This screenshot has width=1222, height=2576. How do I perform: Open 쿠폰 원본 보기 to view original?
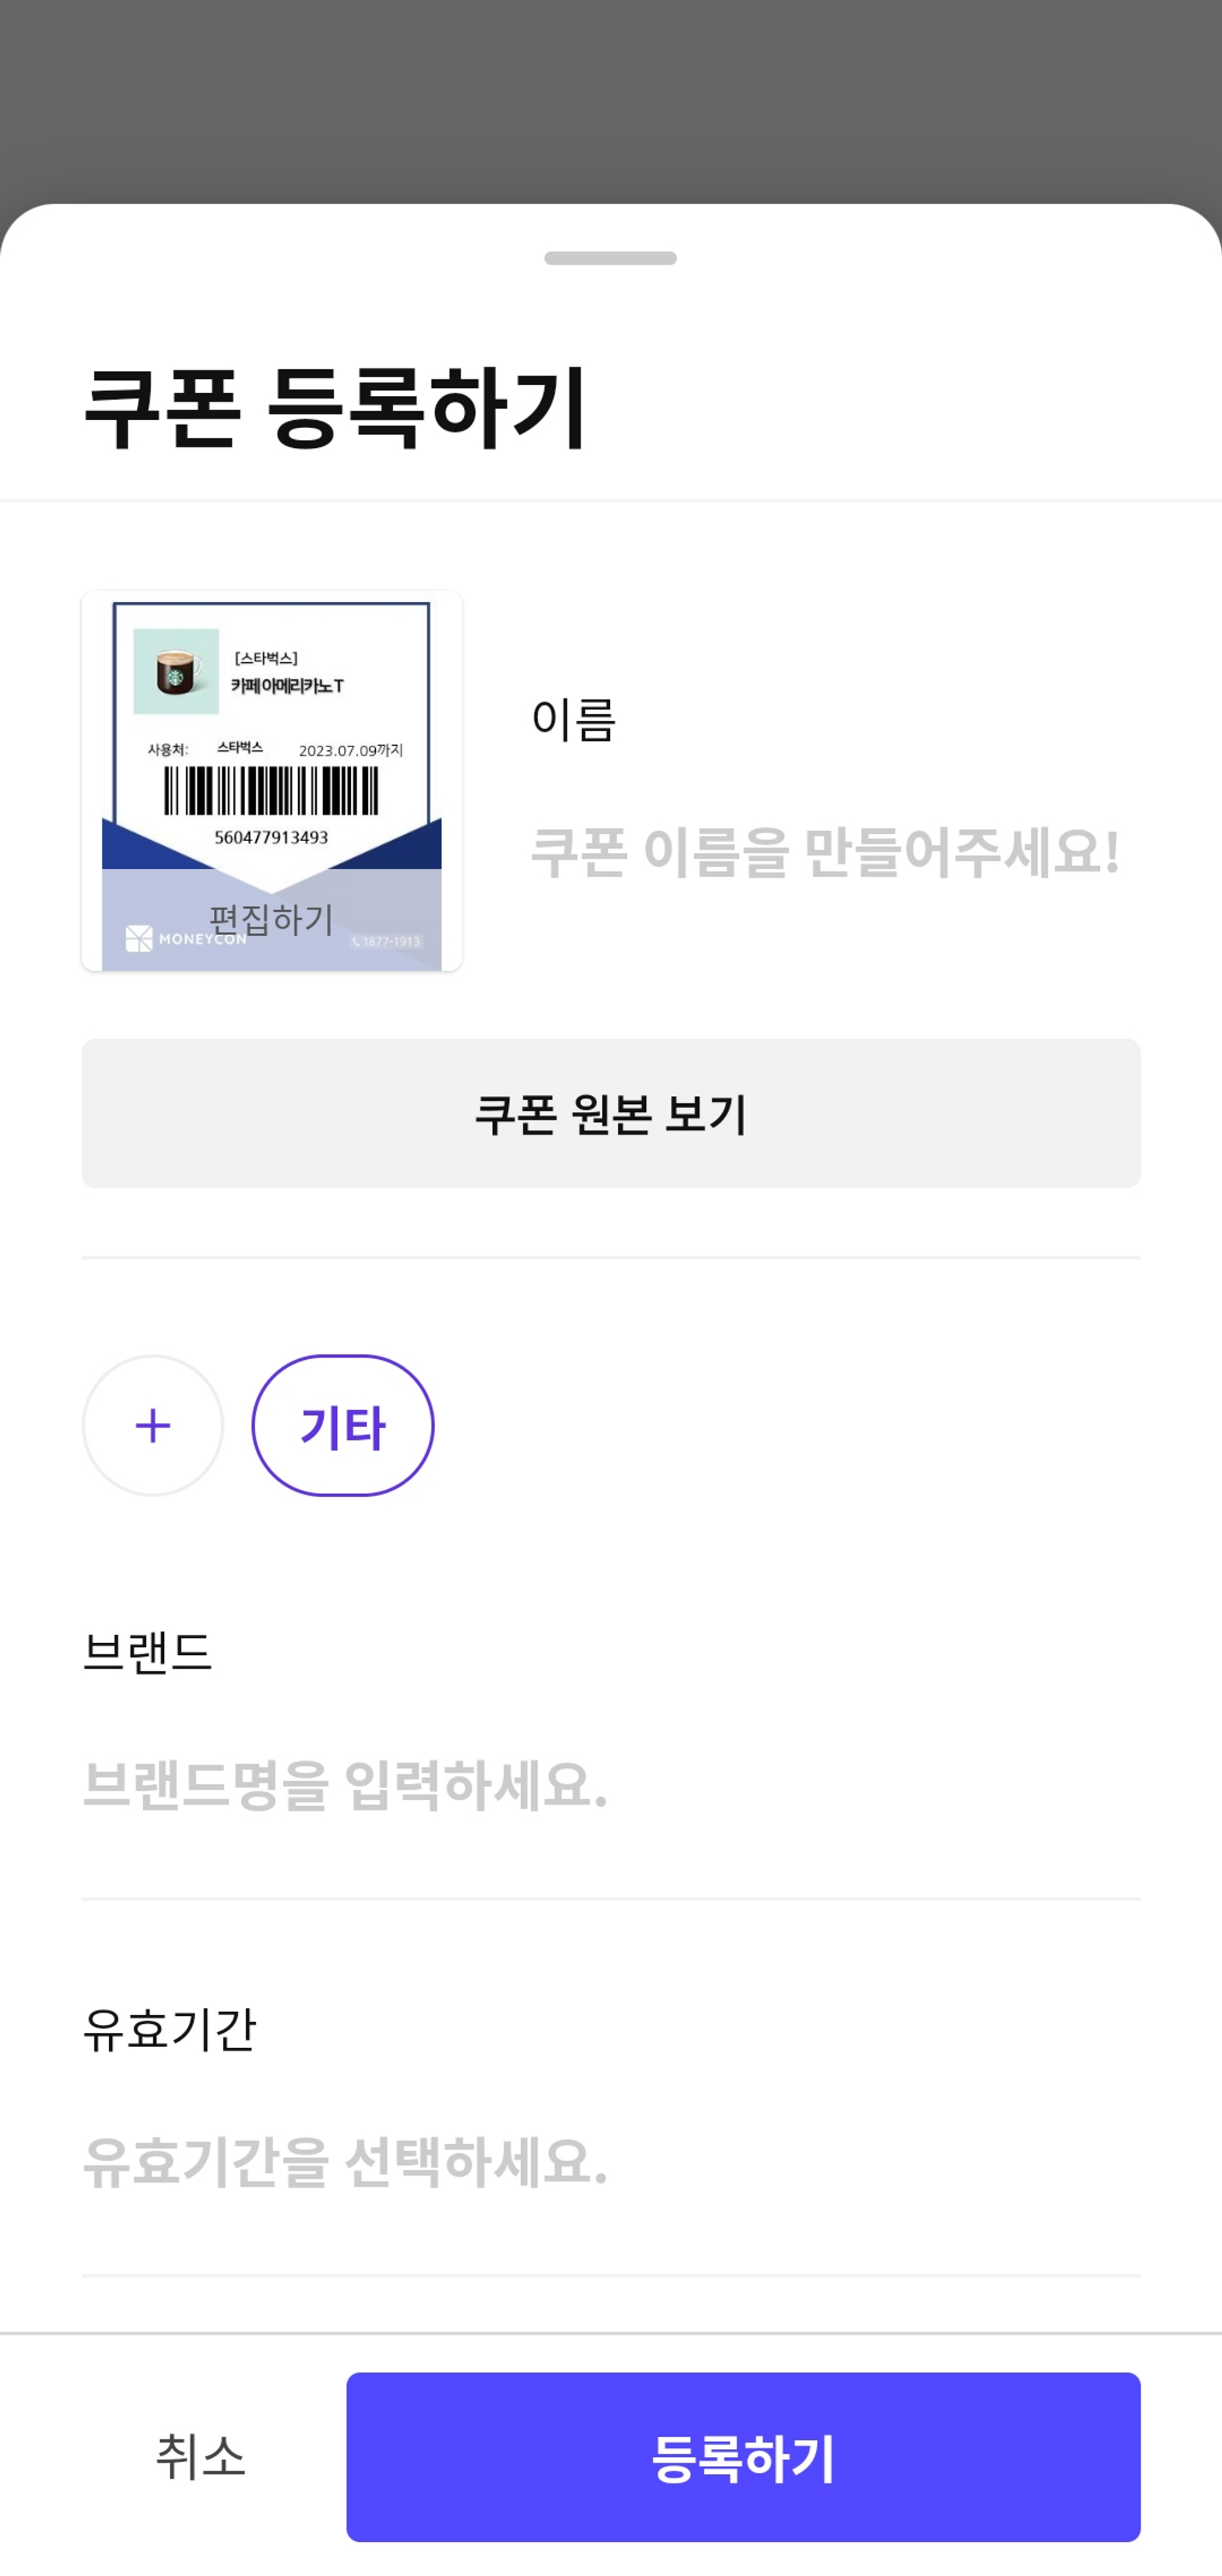[x=610, y=1113]
